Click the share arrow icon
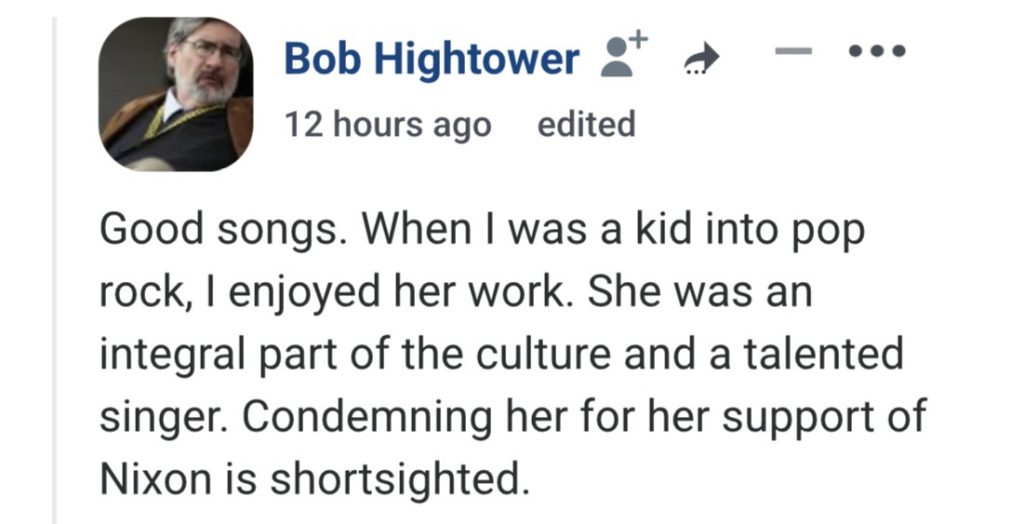 tap(706, 61)
